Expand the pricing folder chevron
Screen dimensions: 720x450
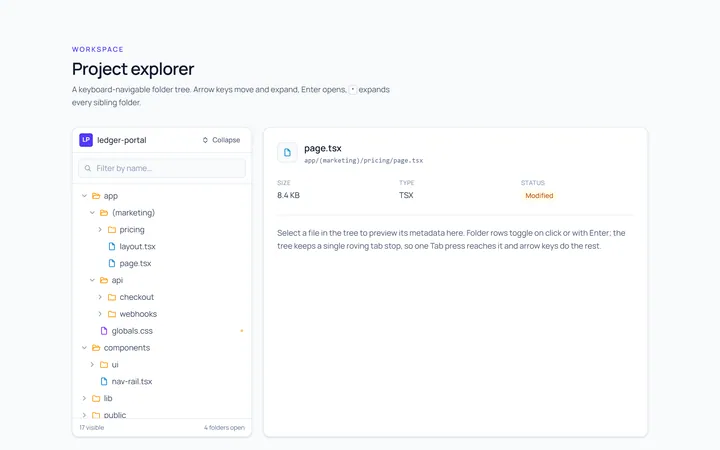click(100, 230)
